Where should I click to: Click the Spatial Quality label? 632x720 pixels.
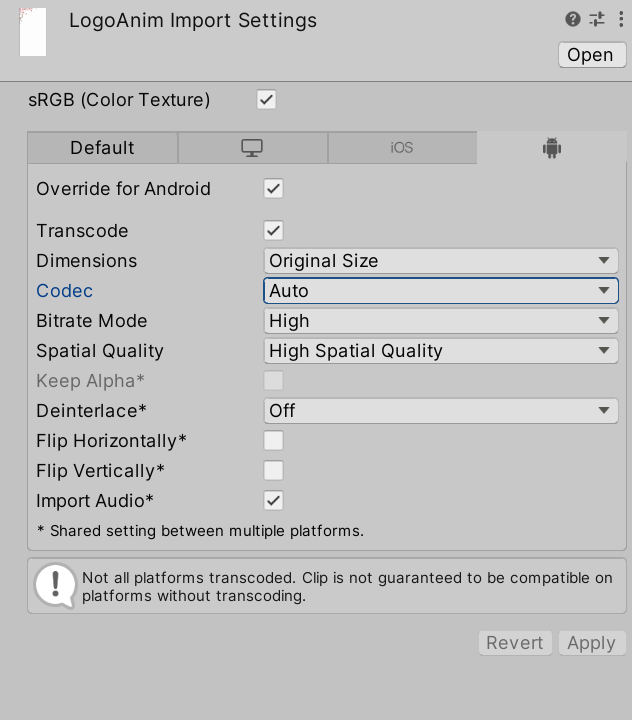(100, 351)
